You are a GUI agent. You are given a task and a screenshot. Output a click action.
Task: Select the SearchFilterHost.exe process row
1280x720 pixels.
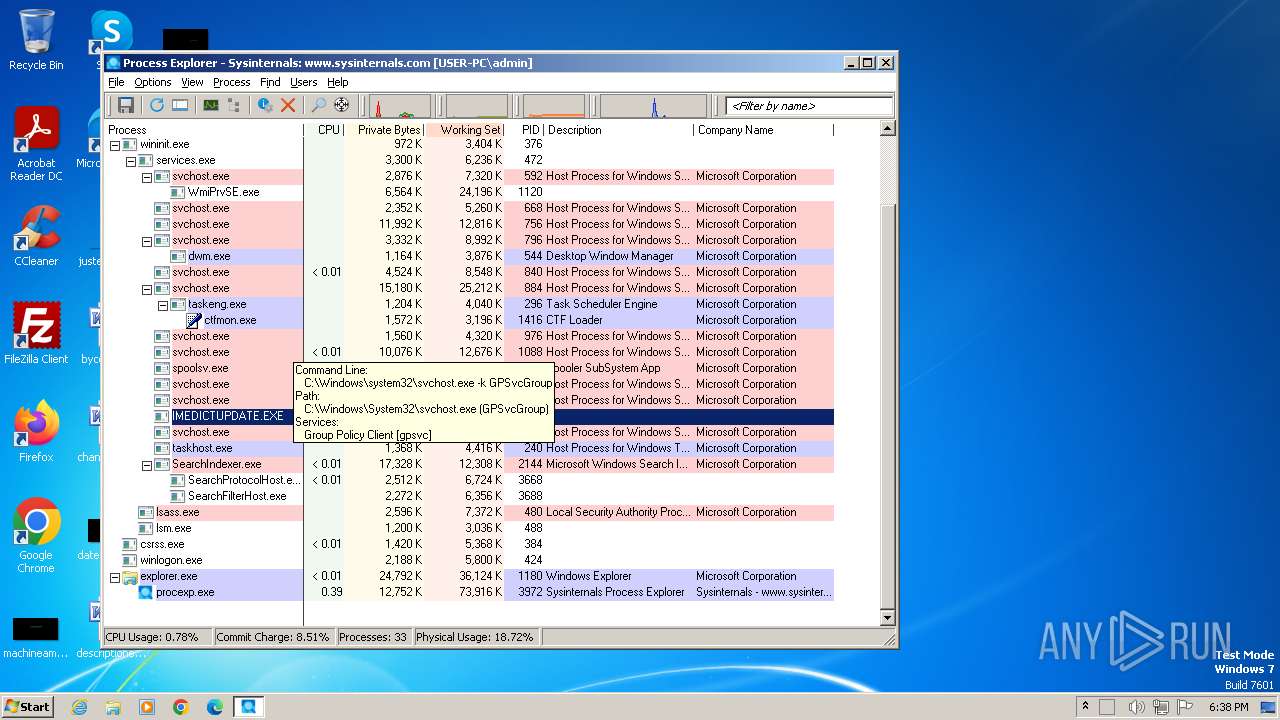point(469,496)
